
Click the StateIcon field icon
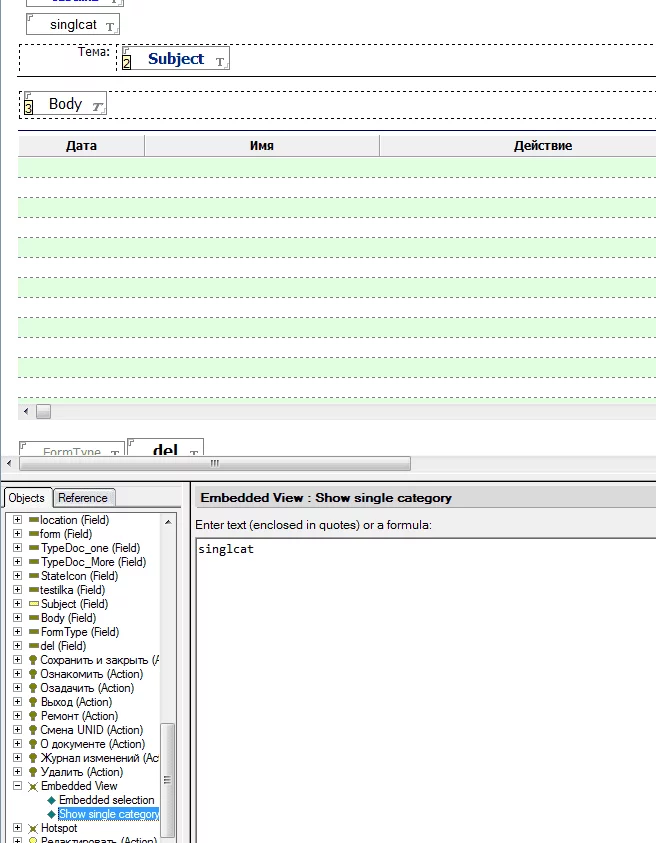(33, 576)
